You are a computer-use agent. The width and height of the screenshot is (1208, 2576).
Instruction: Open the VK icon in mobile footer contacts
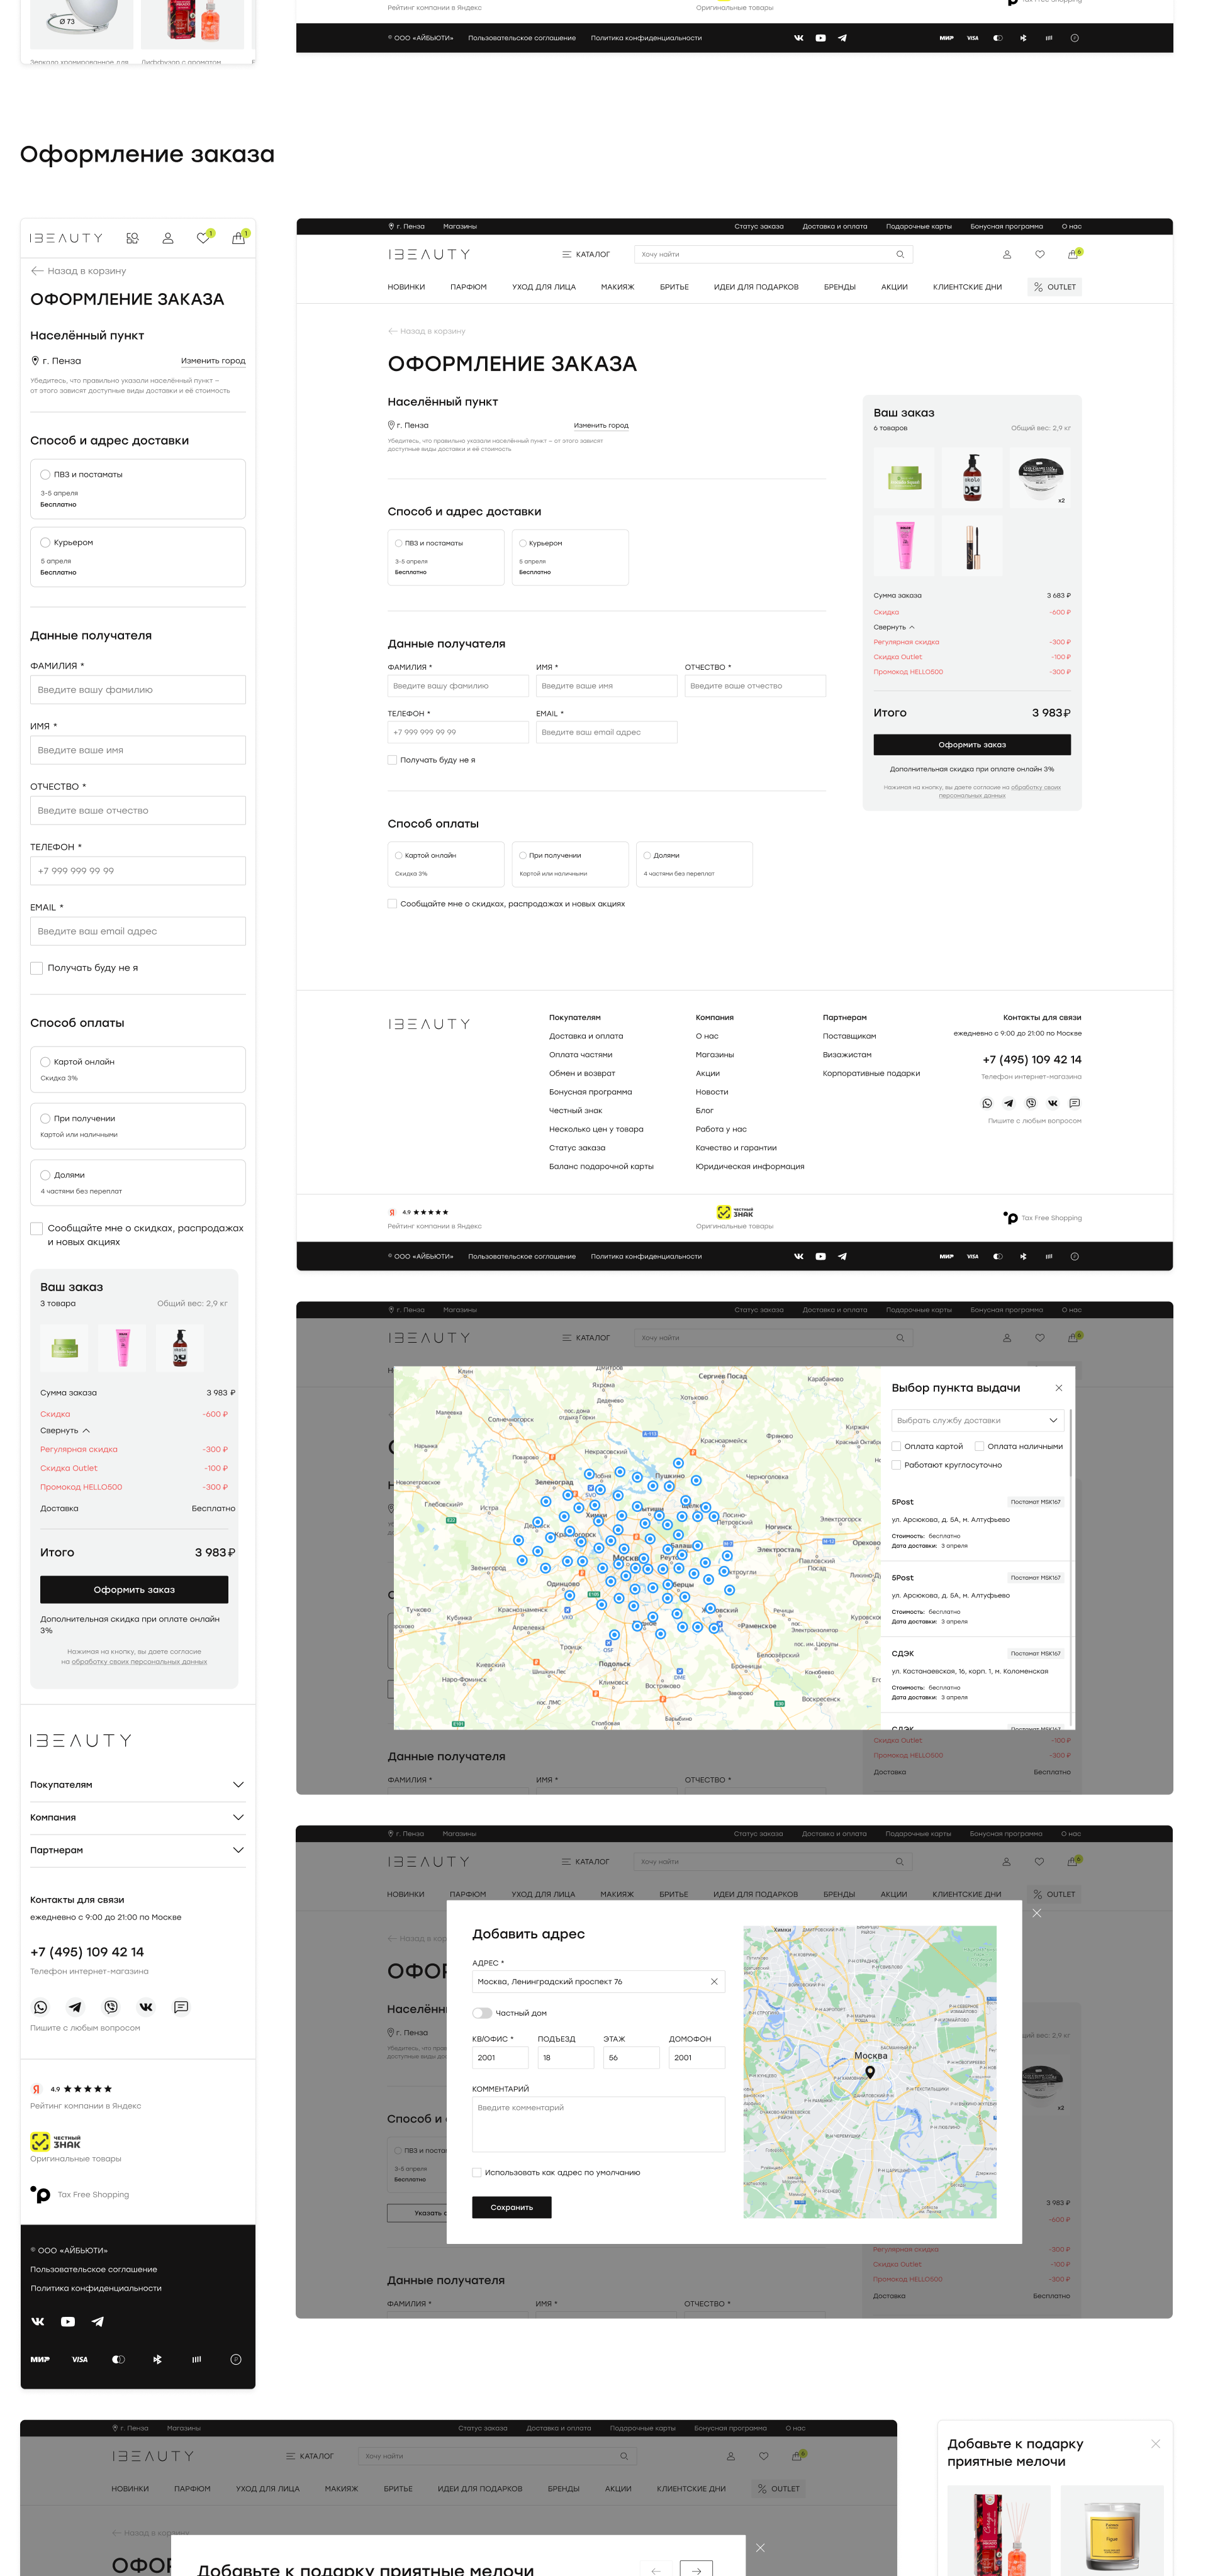coord(146,2007)
